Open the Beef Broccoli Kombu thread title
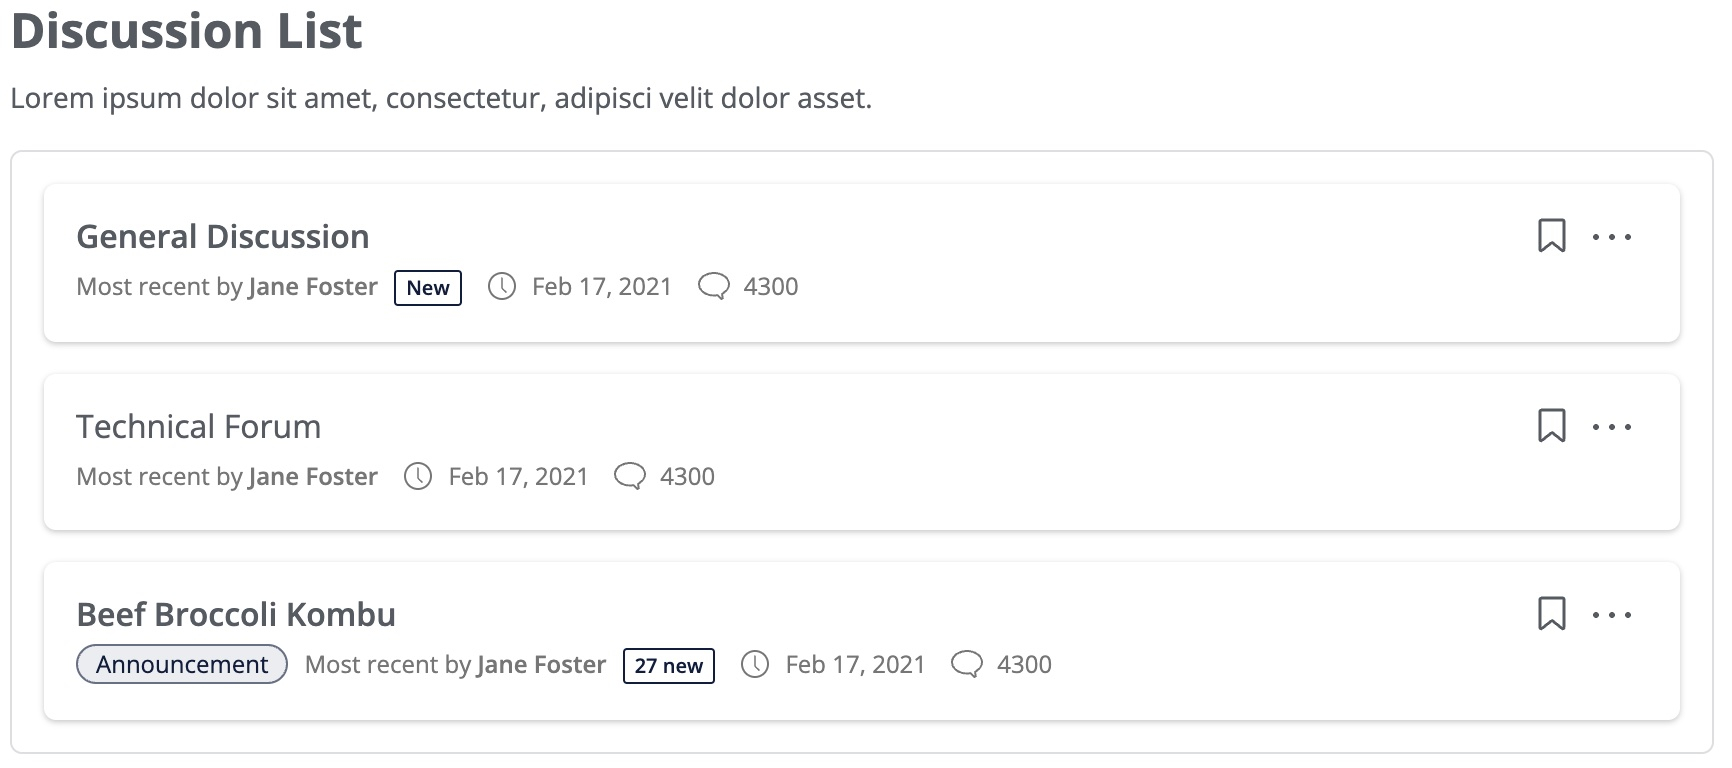 click(236, 615)
